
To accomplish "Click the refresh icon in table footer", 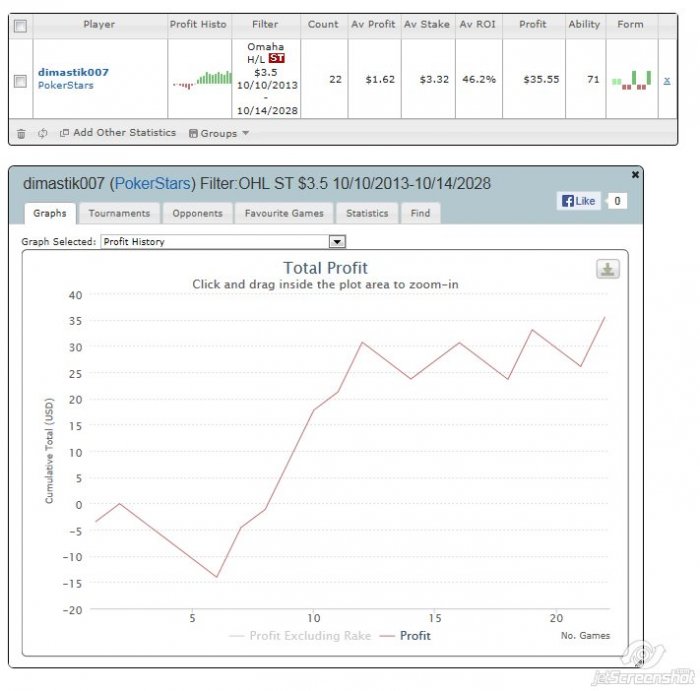I will pyautogui.click(x=42, y=133).
